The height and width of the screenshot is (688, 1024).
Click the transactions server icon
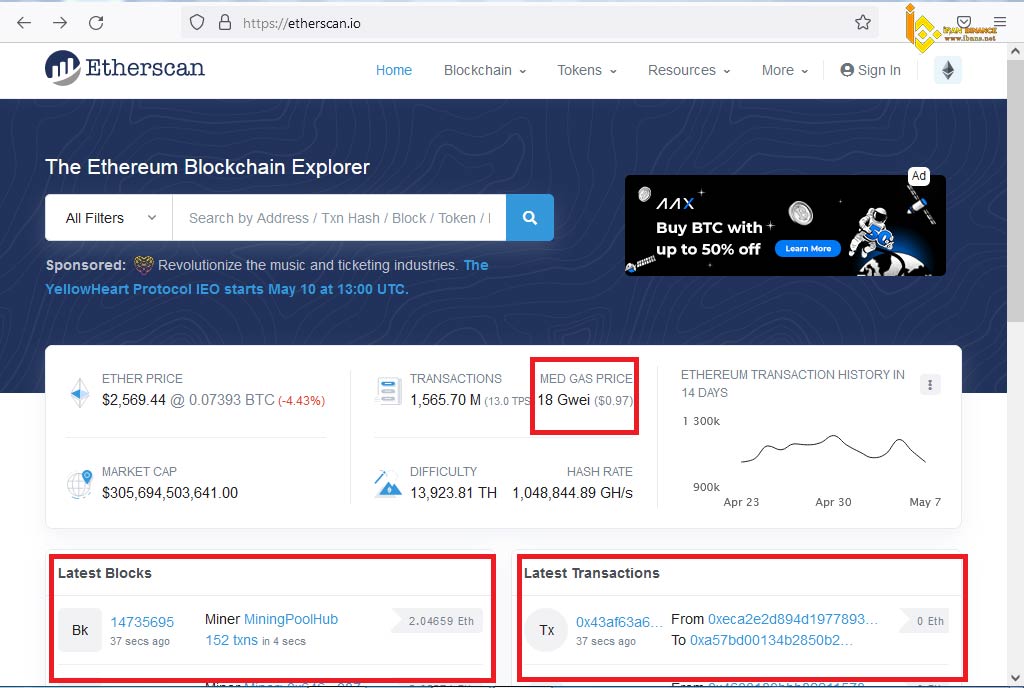click(388, 390)
